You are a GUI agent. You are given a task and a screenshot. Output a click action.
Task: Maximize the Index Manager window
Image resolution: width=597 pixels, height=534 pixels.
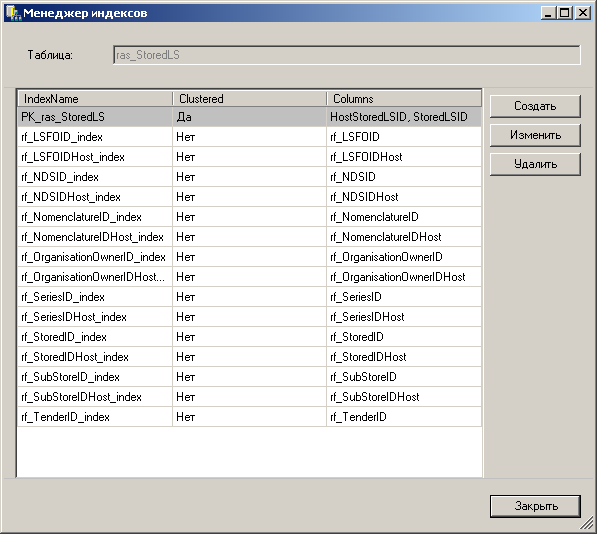(x=565, y=13)
